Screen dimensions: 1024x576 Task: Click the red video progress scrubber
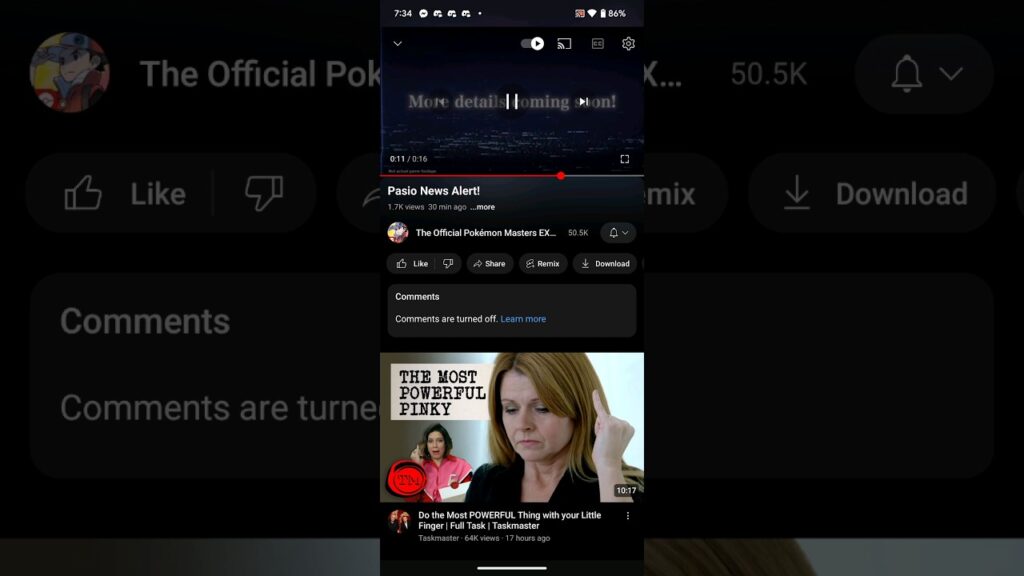(x=560, y=175)
